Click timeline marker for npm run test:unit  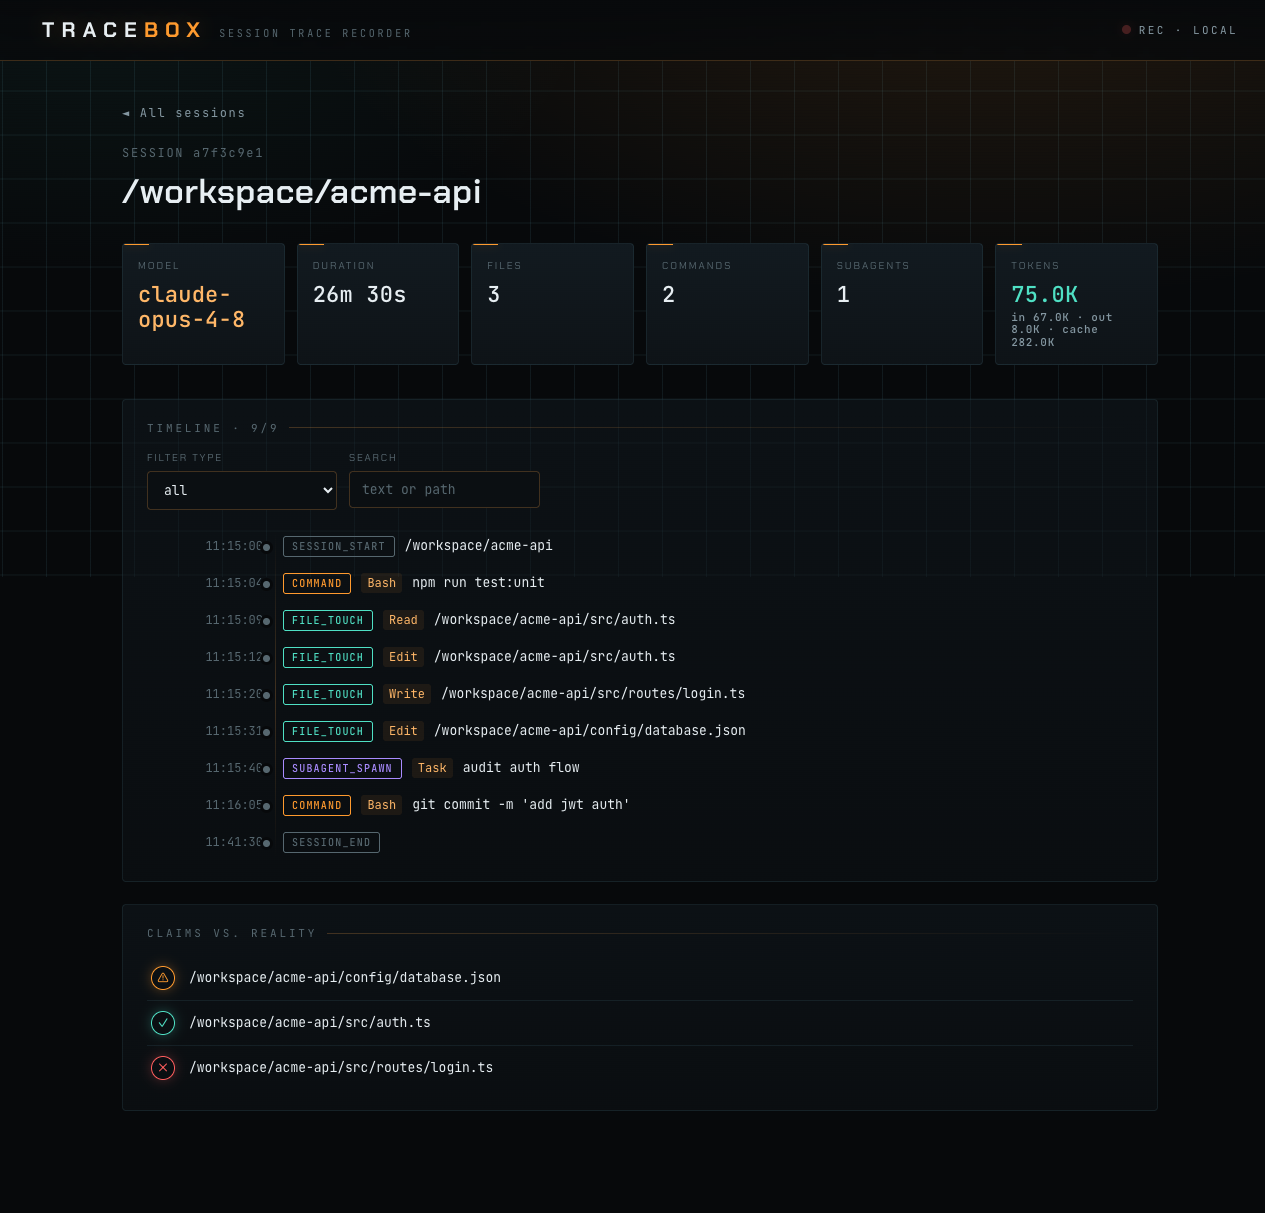(266, 584)
